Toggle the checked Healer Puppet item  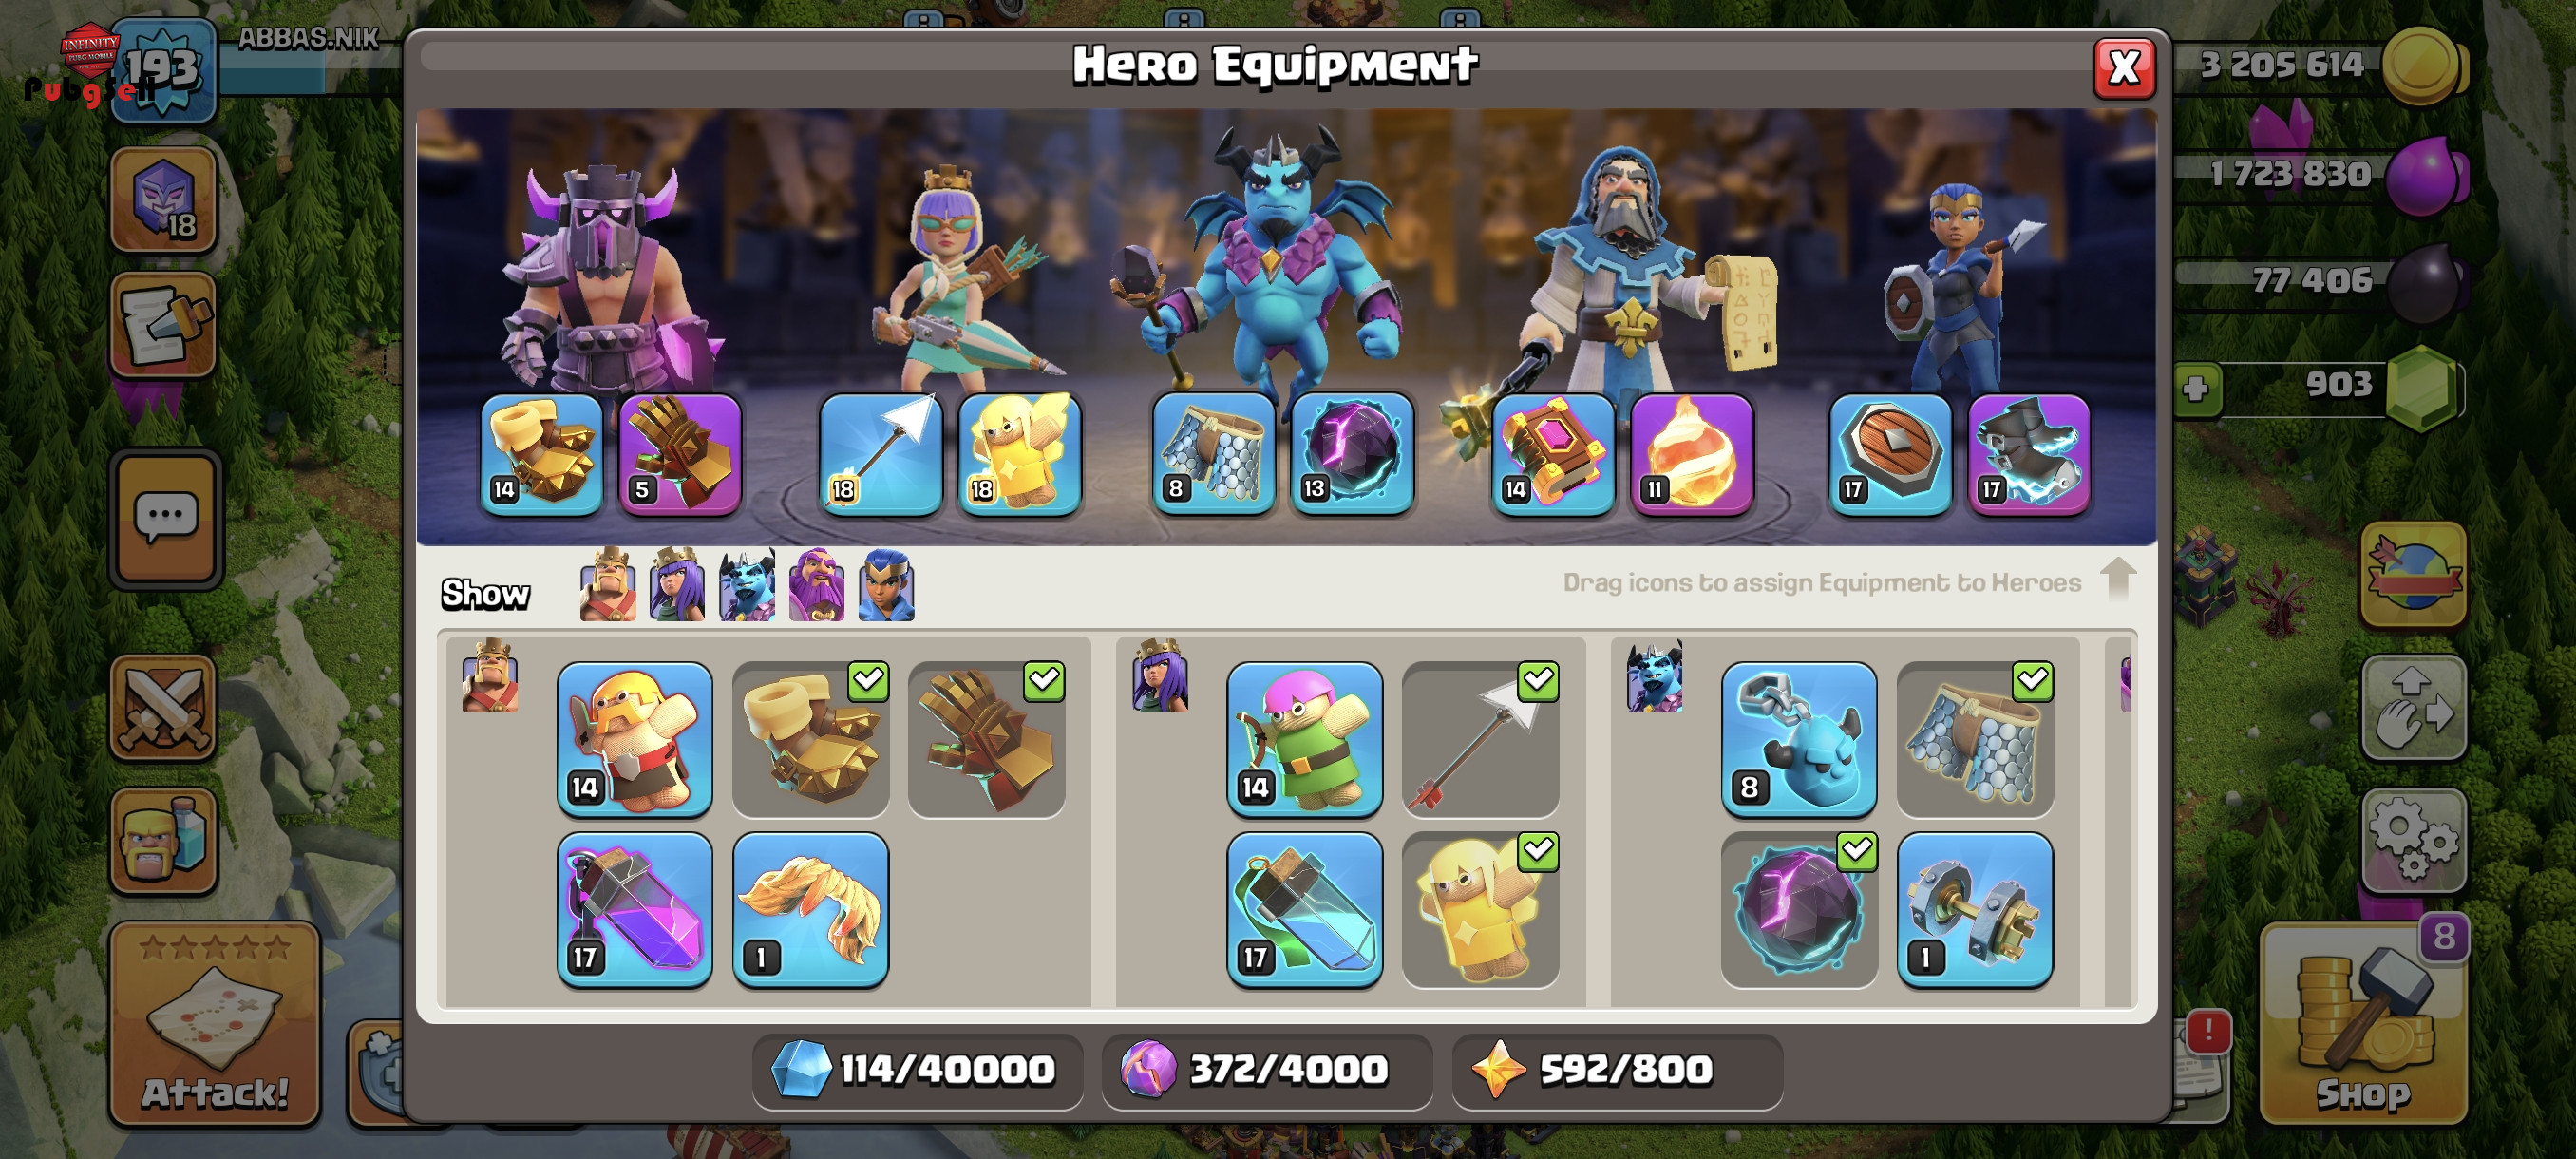pos(1481,910)
